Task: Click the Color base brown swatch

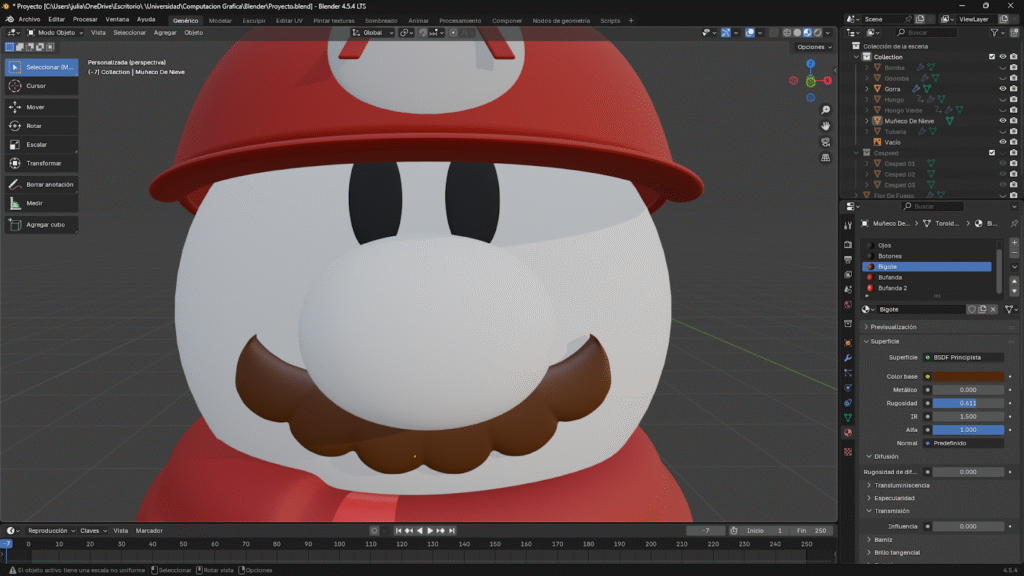Action: coord(968,376)
